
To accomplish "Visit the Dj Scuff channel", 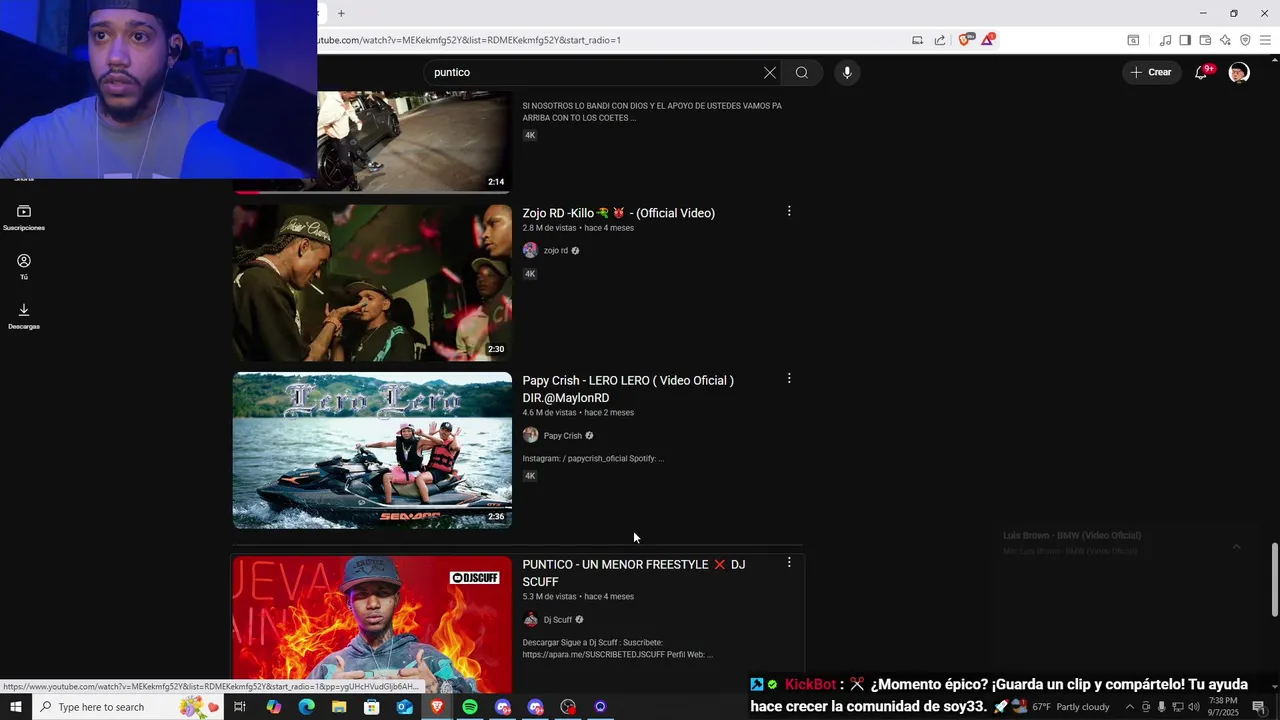I will [x=558, y=620].
